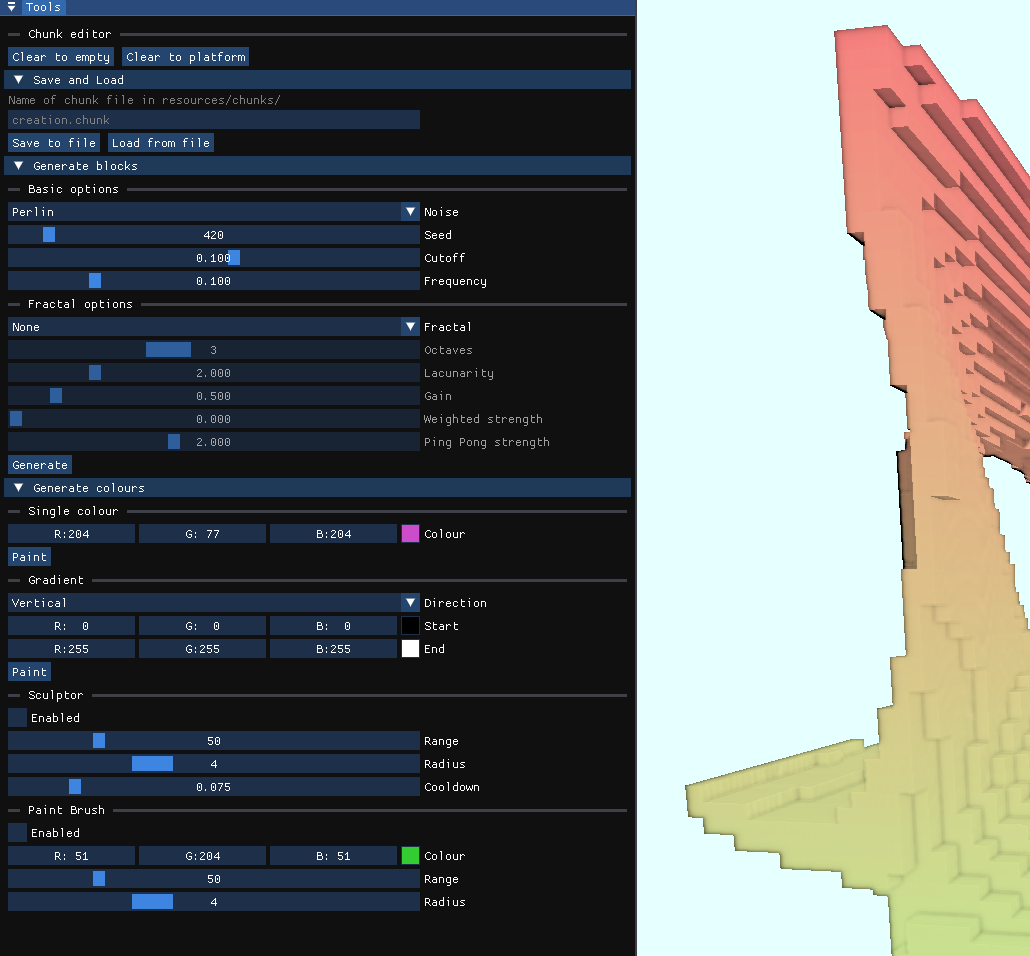This screenshot has height=956, width=1030.
Task: Click the Gain slider
Action: (213, 396)
